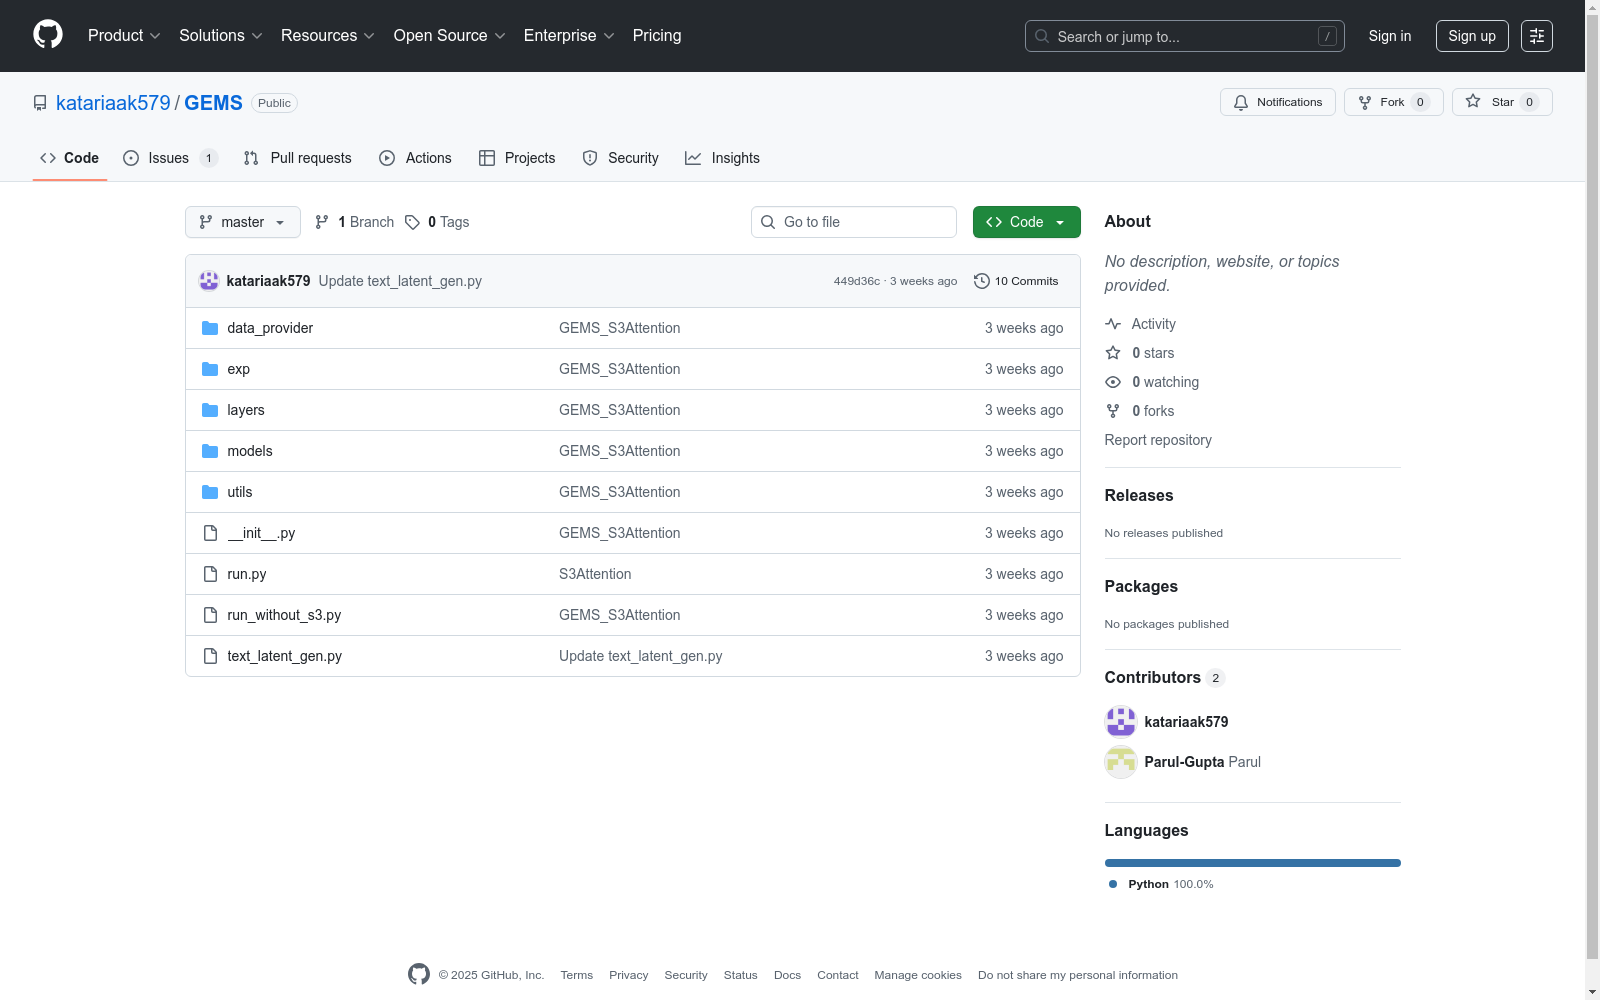Click the Notifications button

[1278, 102]
